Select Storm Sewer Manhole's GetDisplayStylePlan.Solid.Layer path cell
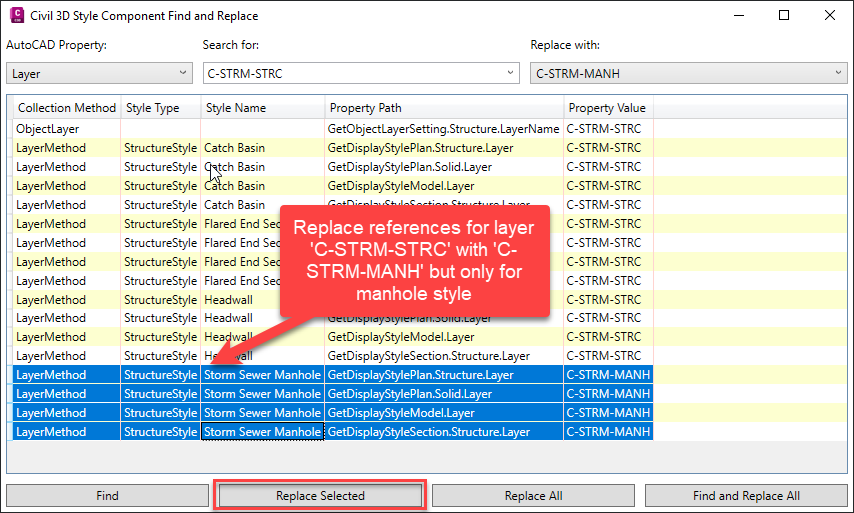The height and width of the screenshot is (513, 854). click(x=444, y=394)
